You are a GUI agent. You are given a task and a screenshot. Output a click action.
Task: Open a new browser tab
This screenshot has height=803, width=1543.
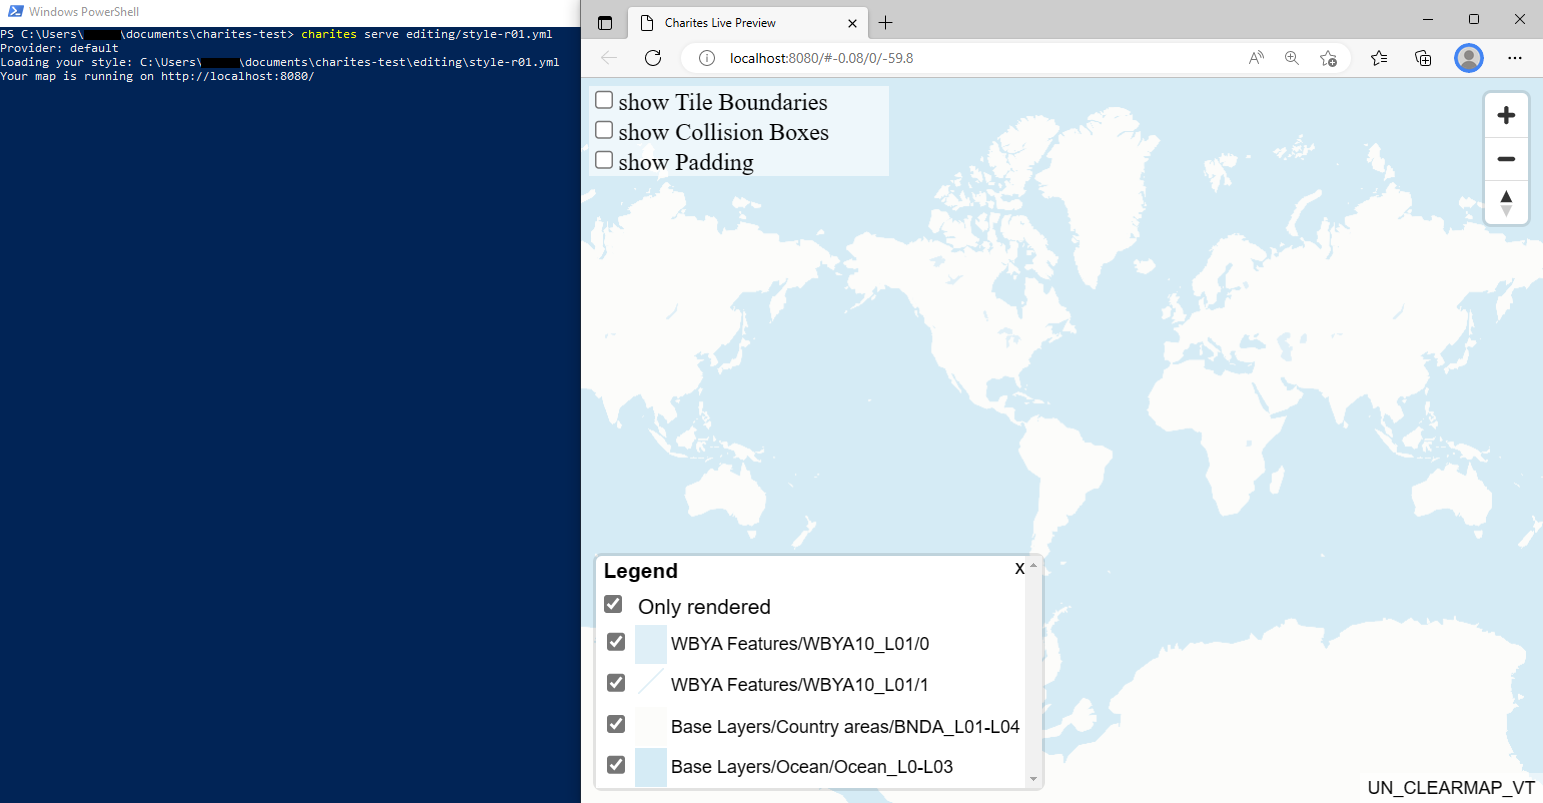[885, 23]
